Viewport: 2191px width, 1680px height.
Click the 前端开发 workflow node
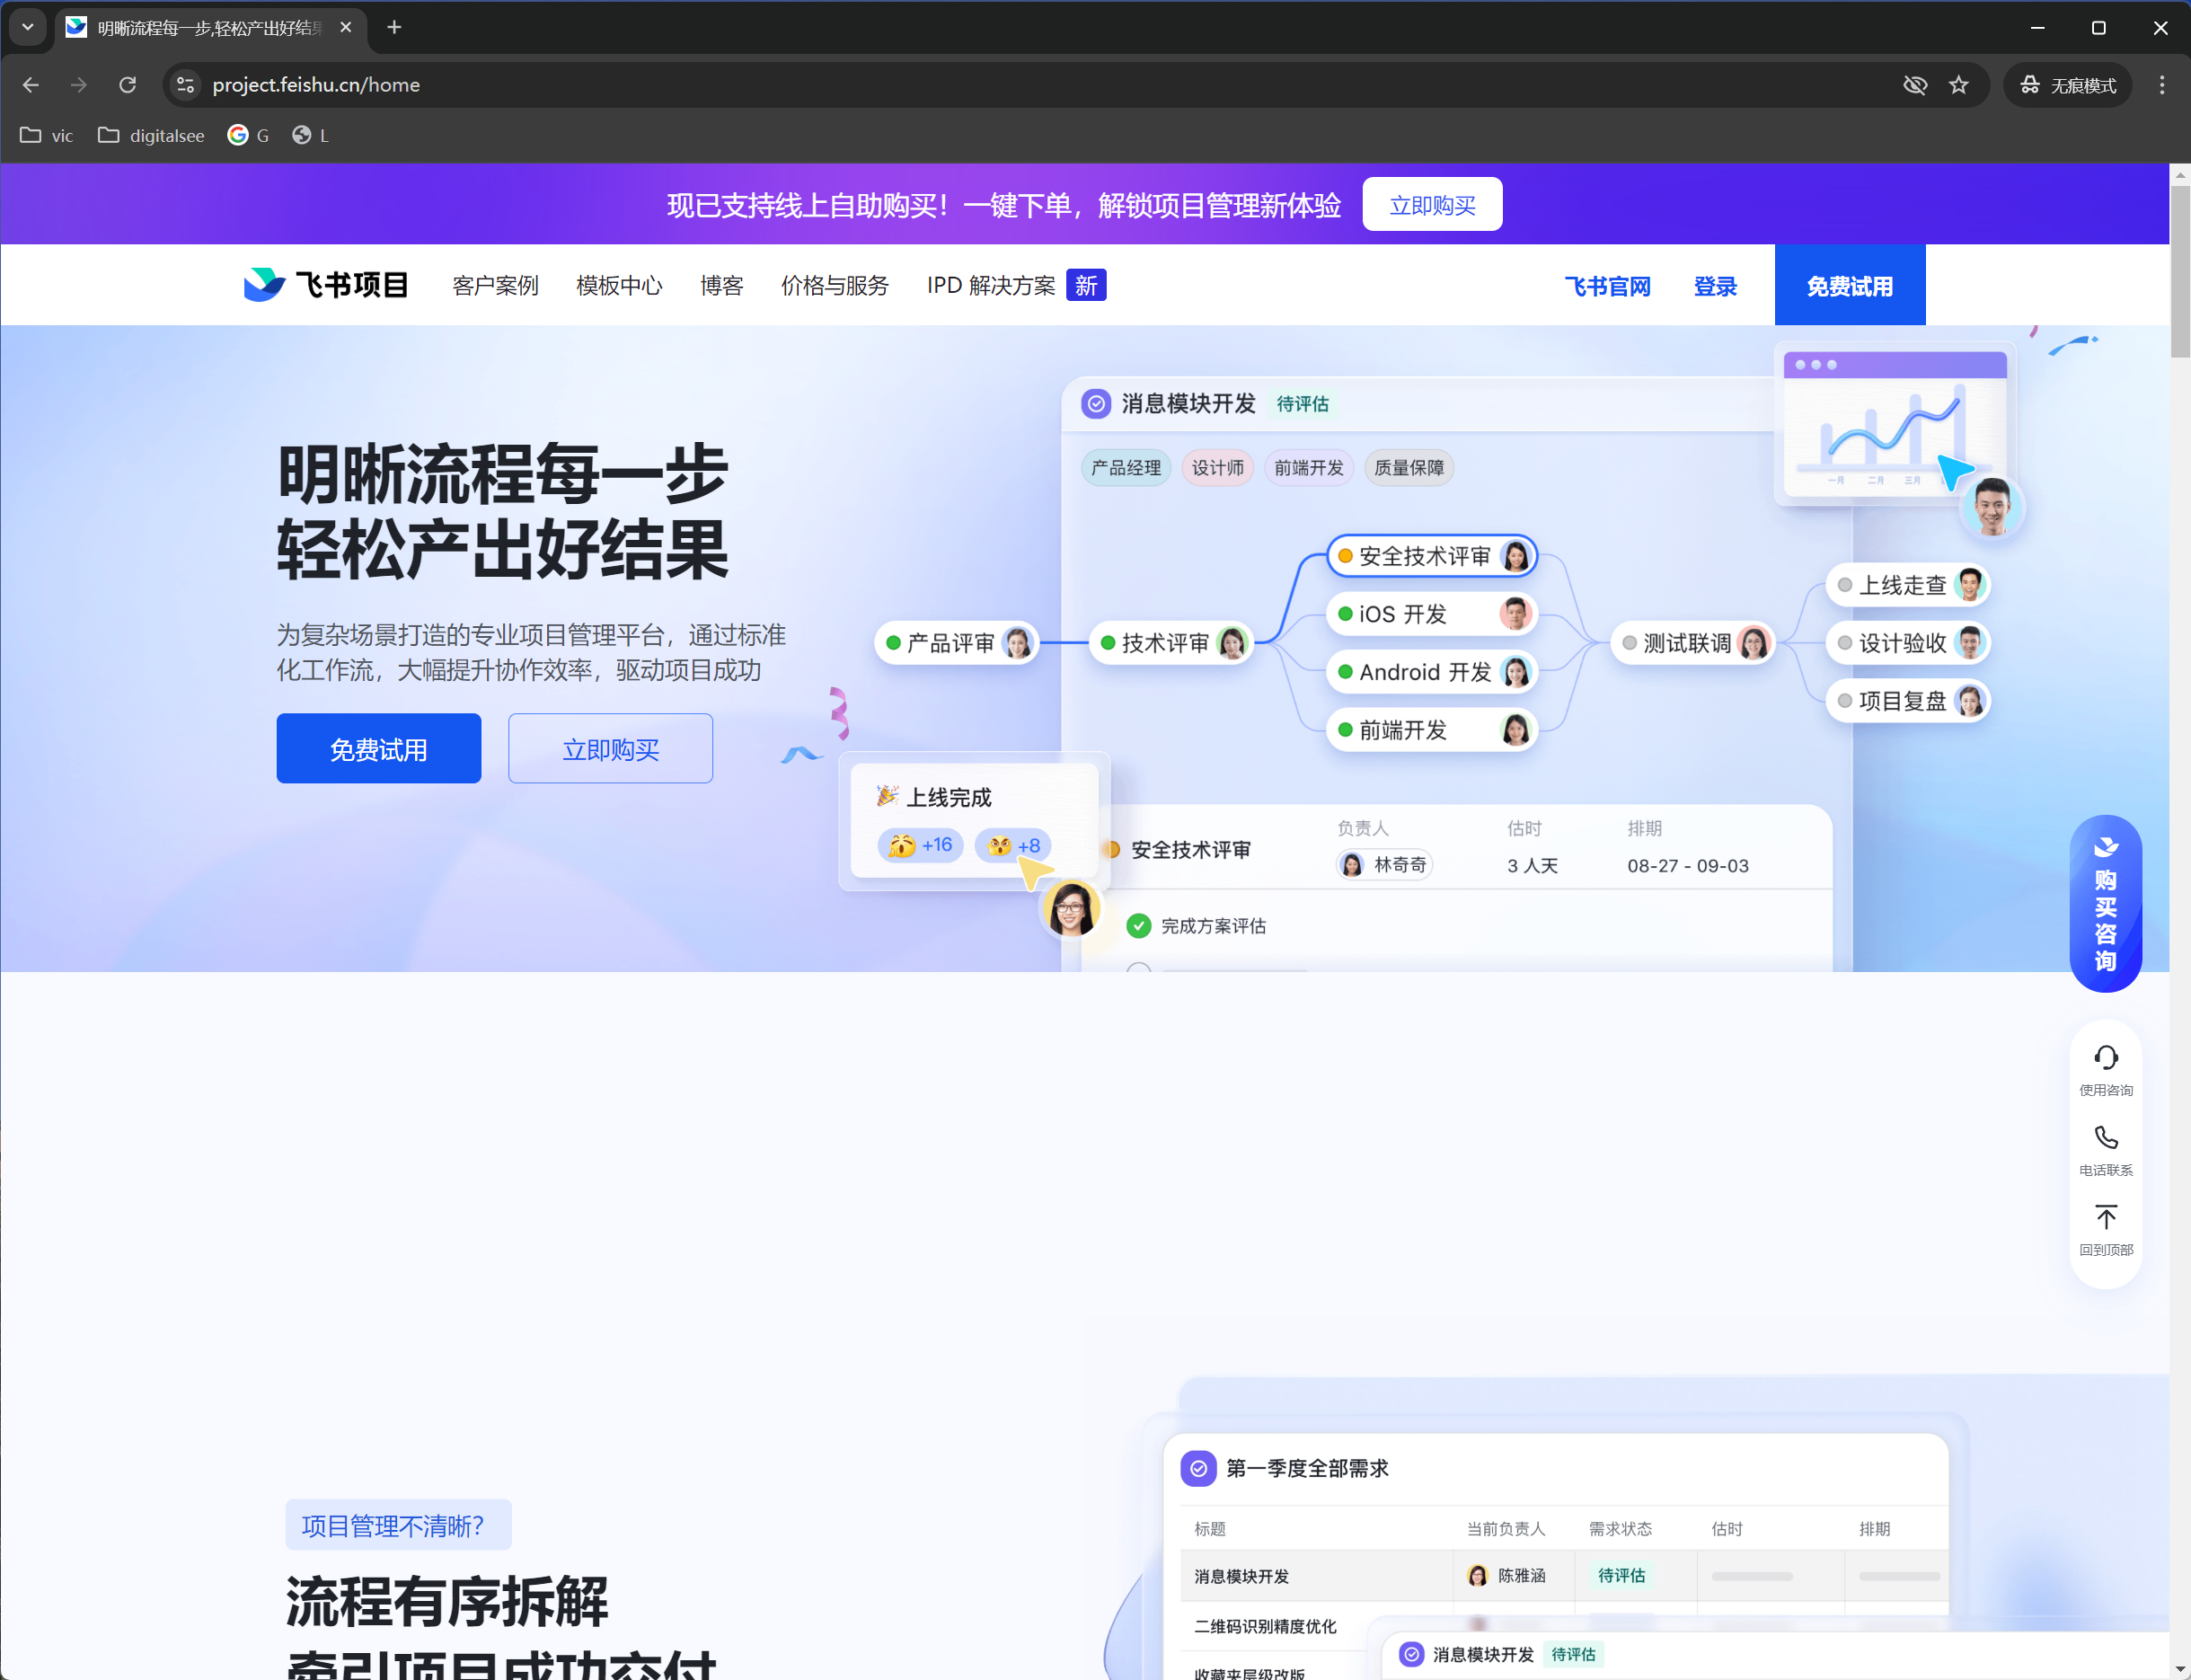point(1431,729)
